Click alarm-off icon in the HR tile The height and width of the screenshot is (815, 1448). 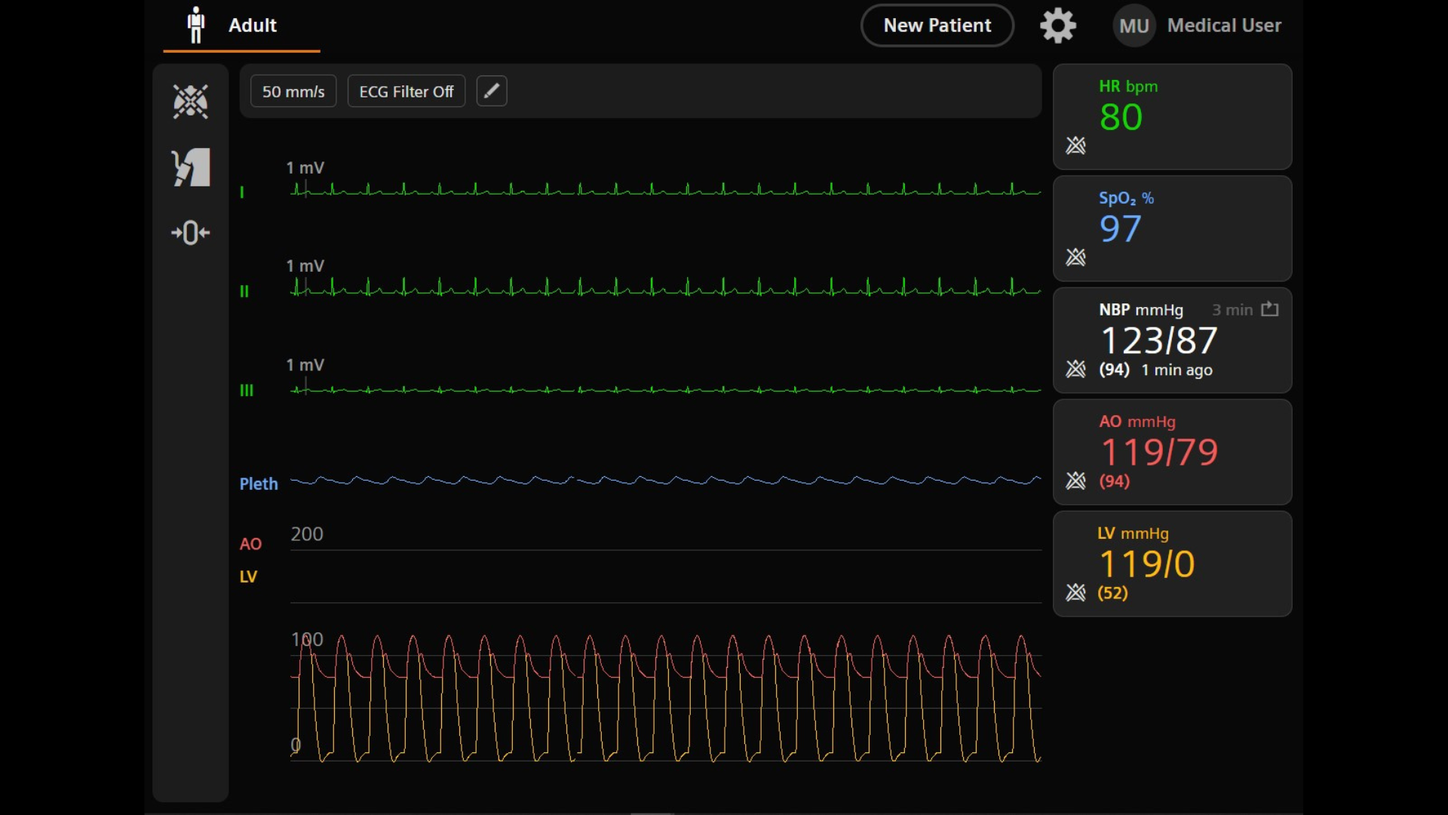tap(1076, 146)
